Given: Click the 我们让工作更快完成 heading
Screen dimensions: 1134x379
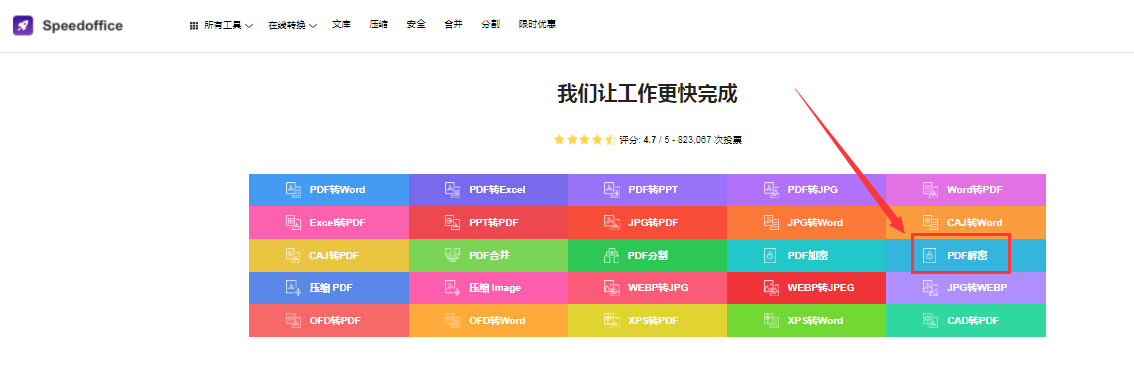Looking at the screenshot, I should pos(647,94).
